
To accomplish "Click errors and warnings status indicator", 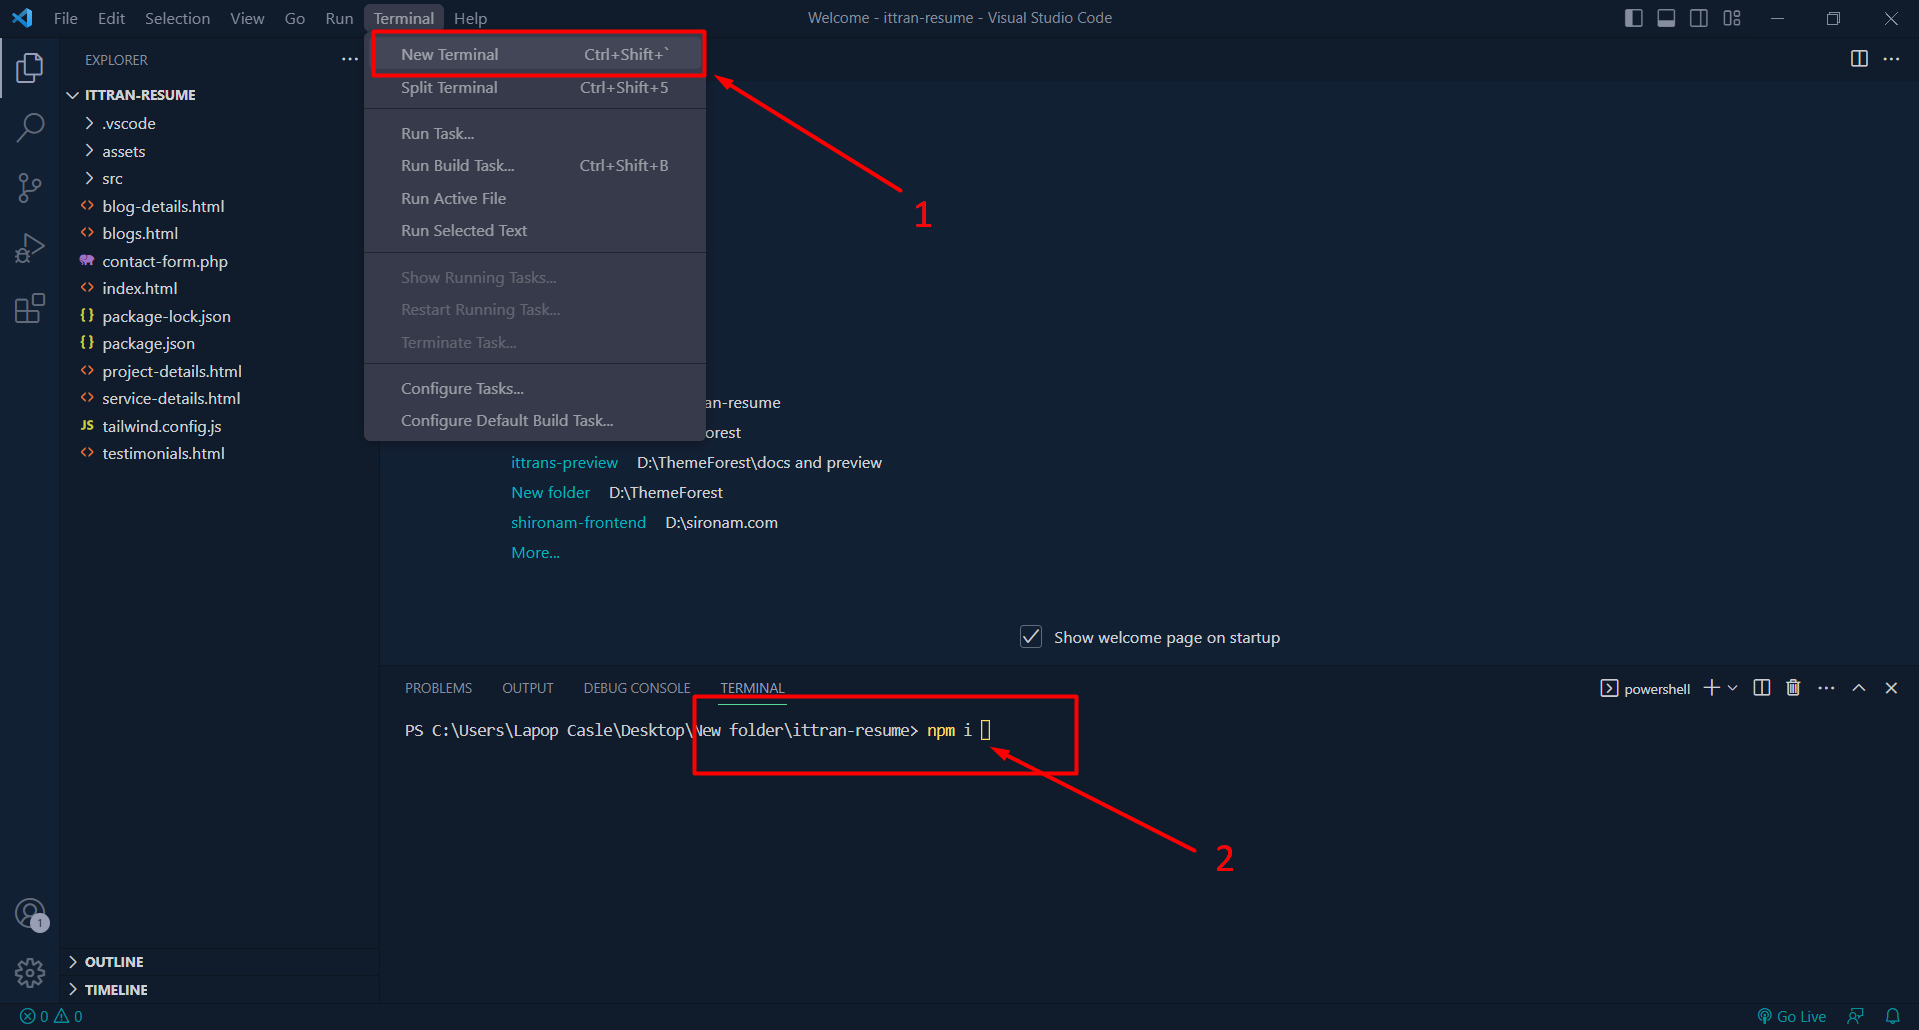I will point(51,1016).
